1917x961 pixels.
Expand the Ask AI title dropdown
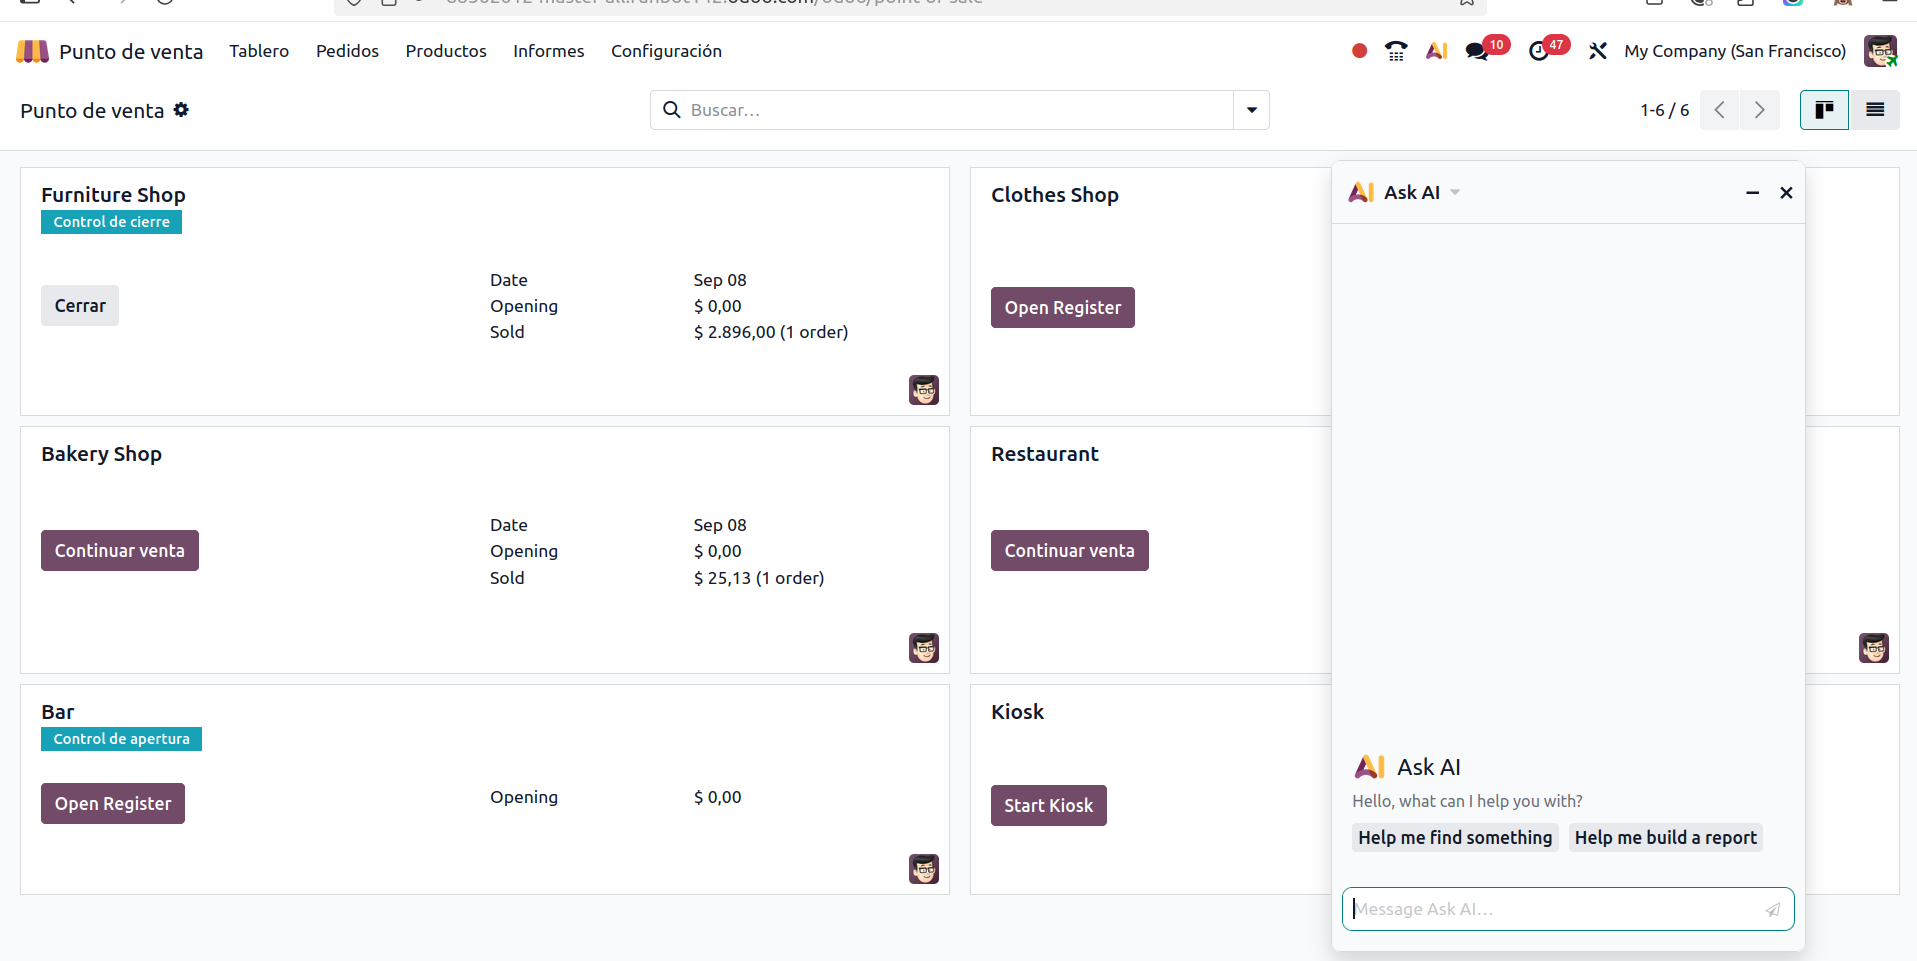click(x=1455, y=192)
